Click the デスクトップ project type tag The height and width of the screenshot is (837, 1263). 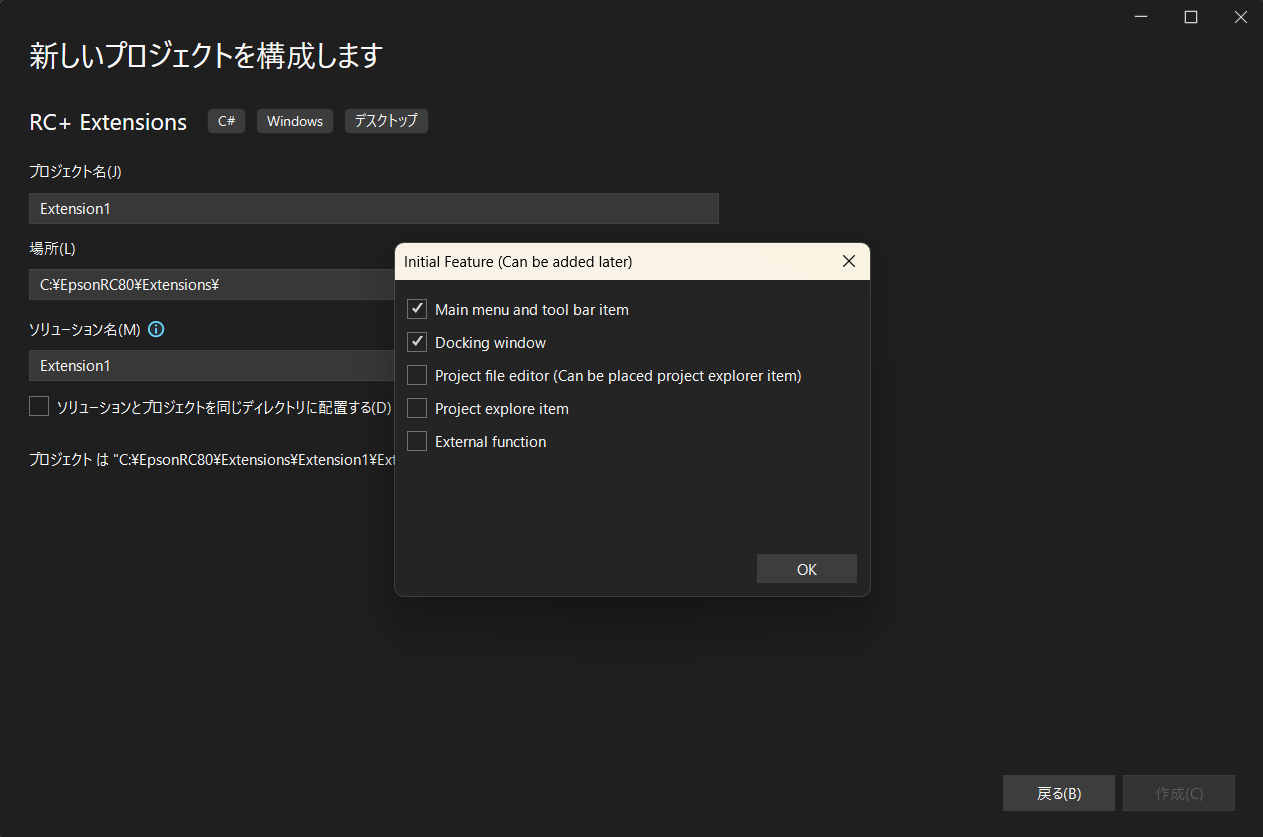pos(386,121)
